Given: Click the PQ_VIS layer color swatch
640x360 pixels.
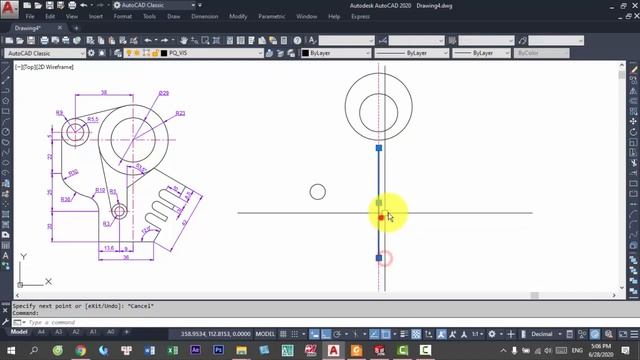Looking at the screenshot, I should (164, 53).
